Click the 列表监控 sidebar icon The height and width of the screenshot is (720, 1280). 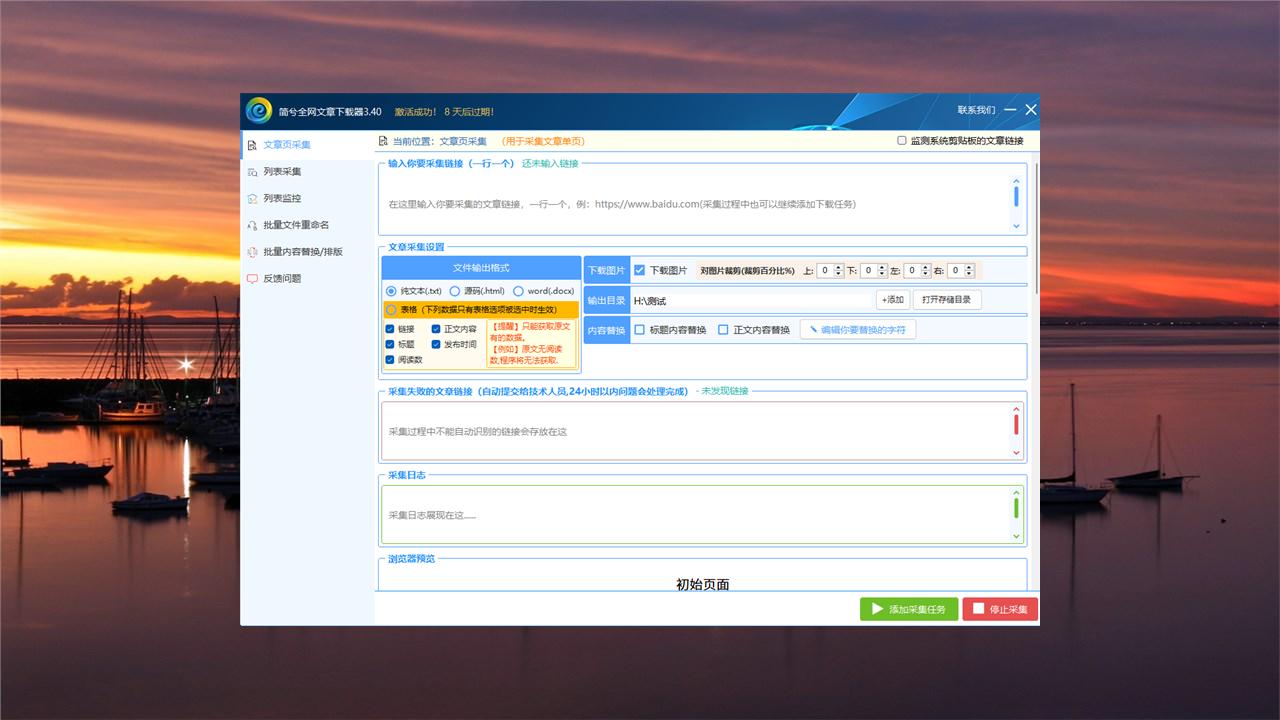click(252, 199)
